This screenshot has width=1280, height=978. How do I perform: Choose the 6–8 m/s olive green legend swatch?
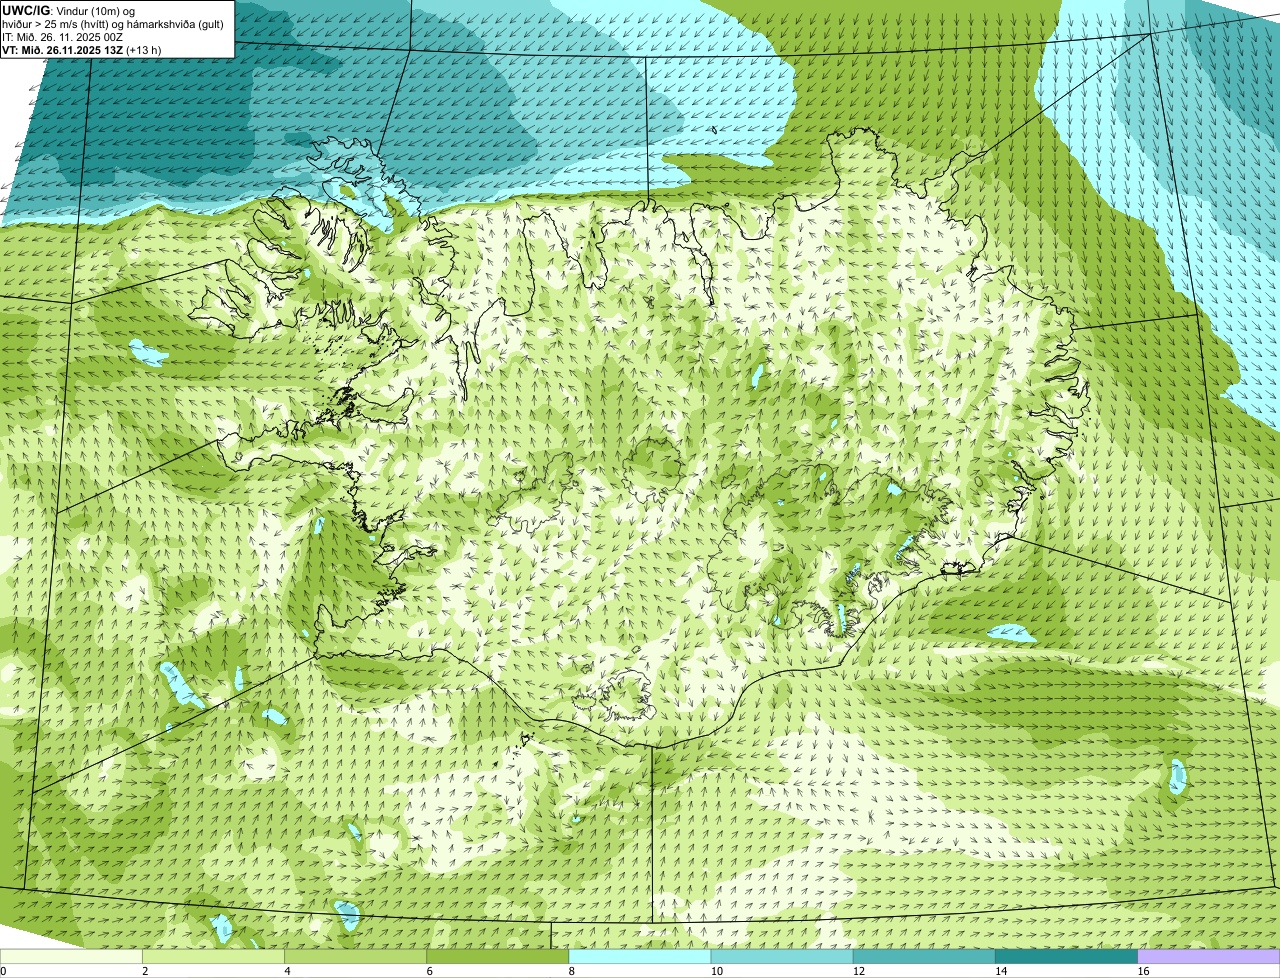pos(498,957)
